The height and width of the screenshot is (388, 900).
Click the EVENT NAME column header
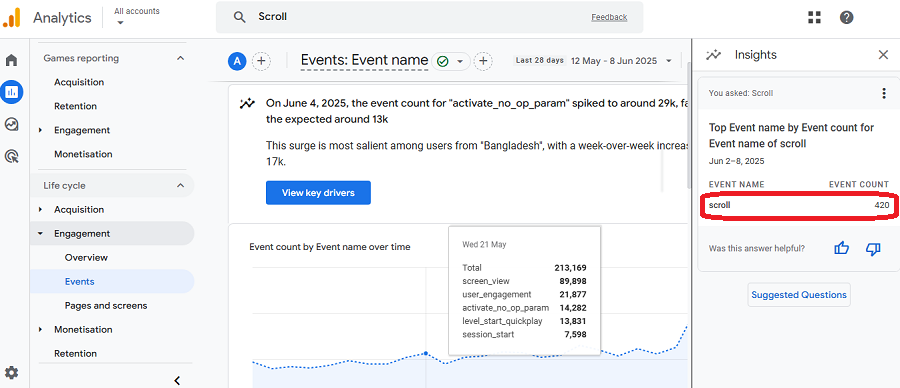pos(736,184)
